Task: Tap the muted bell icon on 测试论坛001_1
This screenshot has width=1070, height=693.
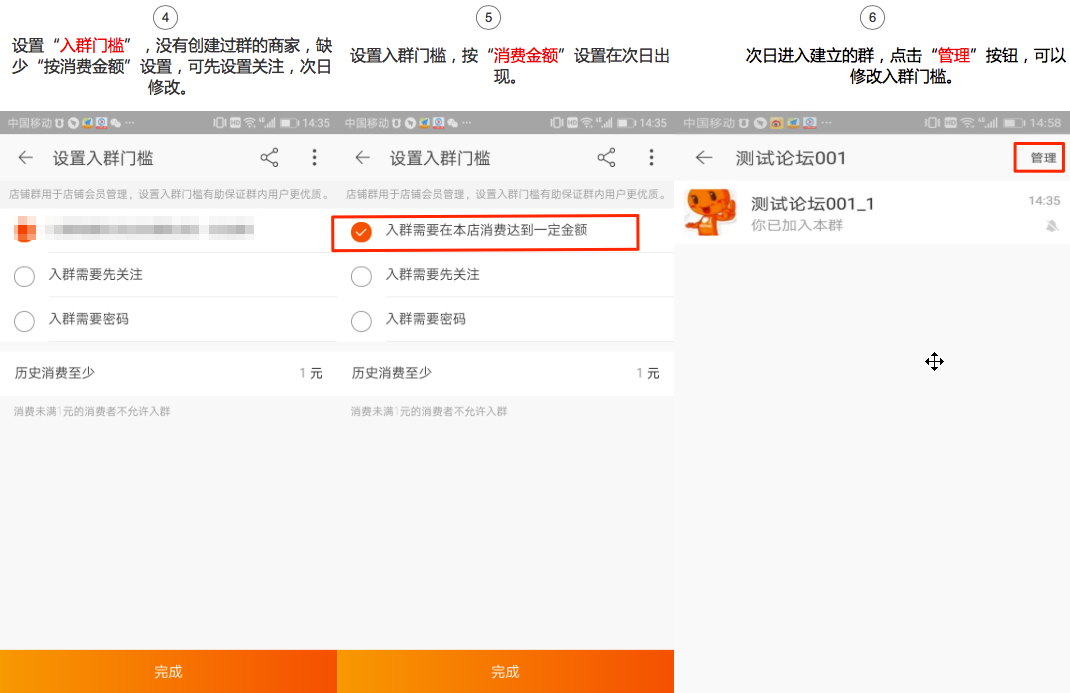Action: click(x=1052, y=226)
